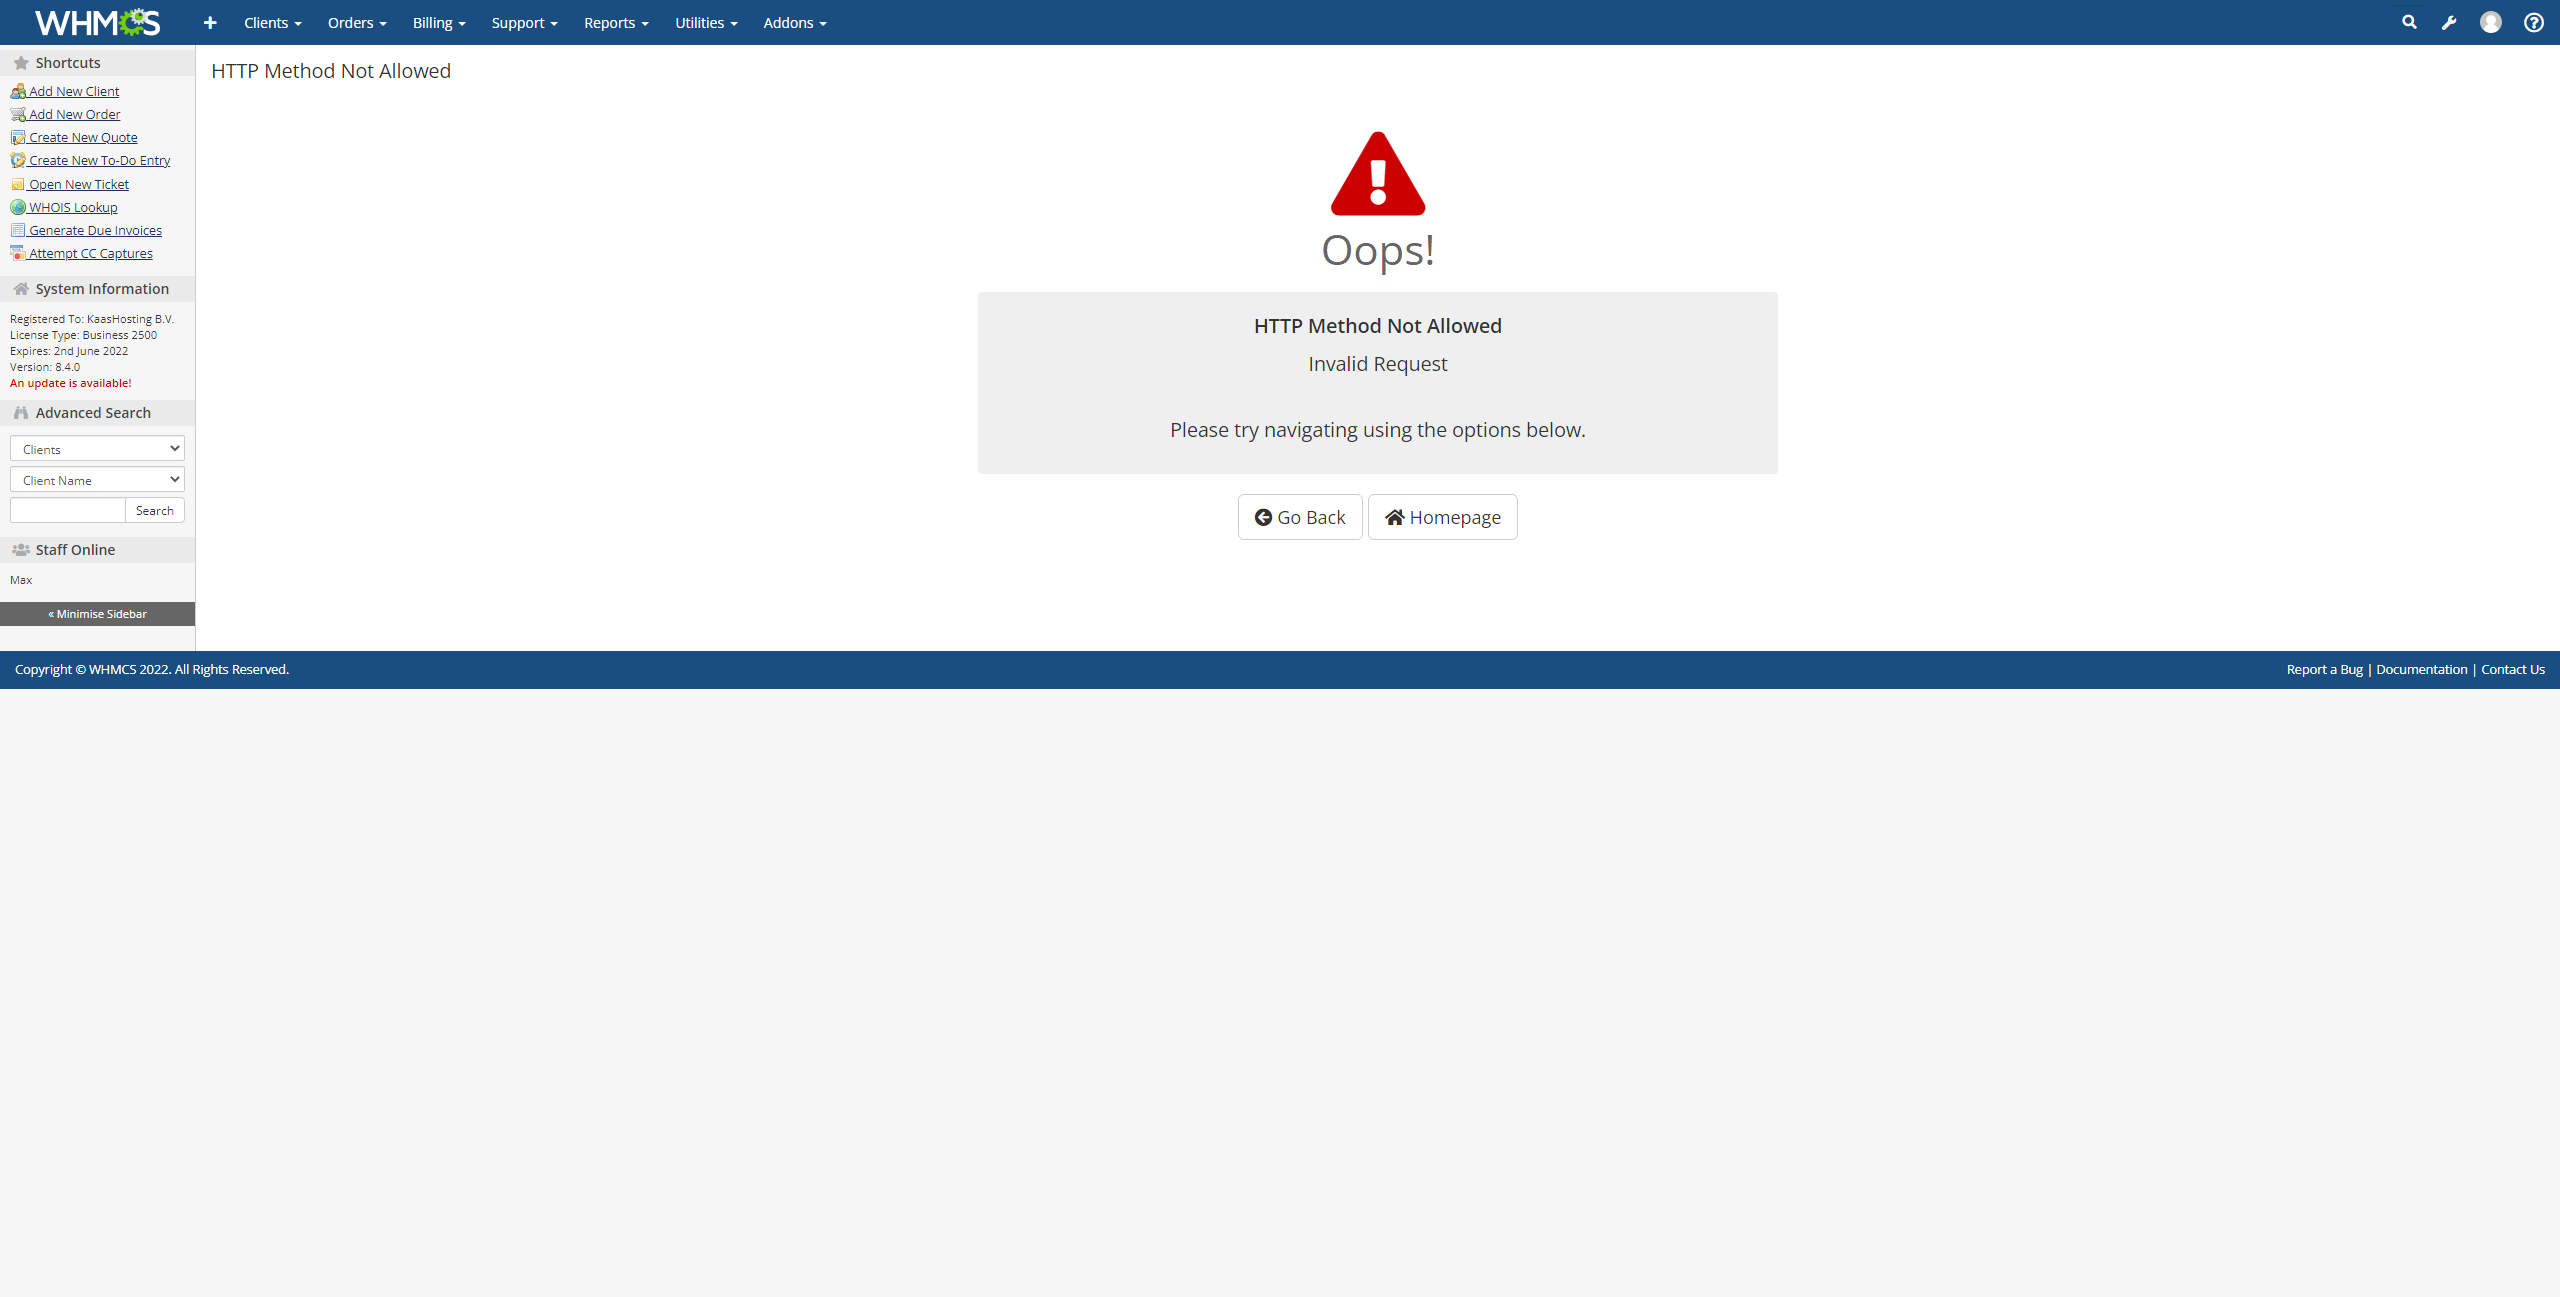Click An update is available notice
This screenshot has height=1297, width=2560.
71,383
